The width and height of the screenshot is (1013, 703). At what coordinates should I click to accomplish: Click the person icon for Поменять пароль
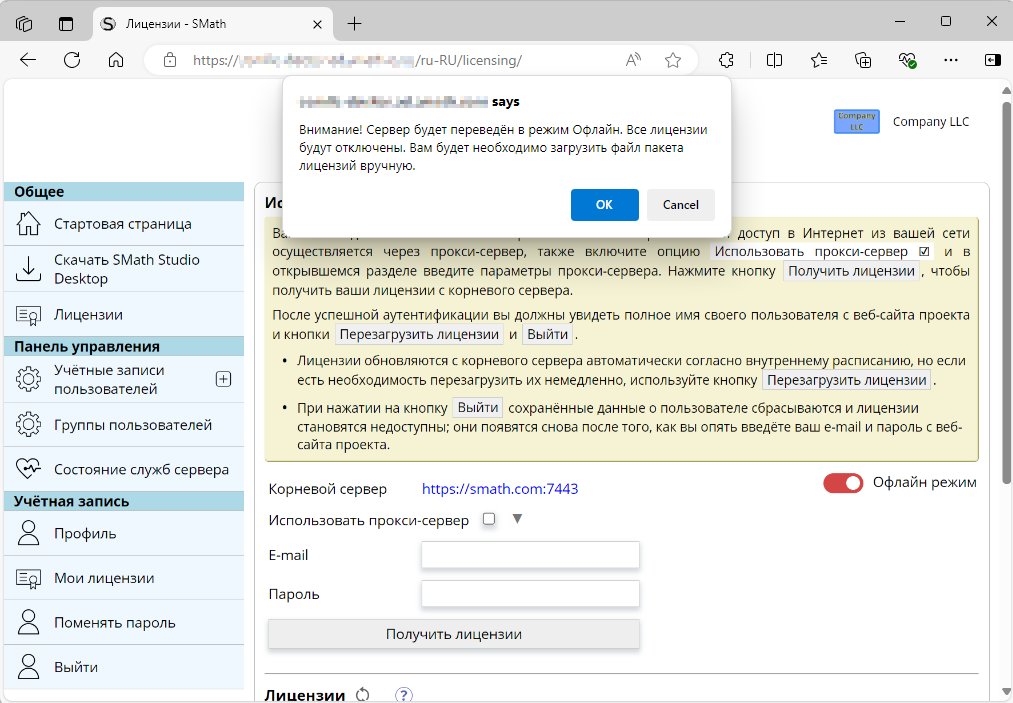(28, 622)
